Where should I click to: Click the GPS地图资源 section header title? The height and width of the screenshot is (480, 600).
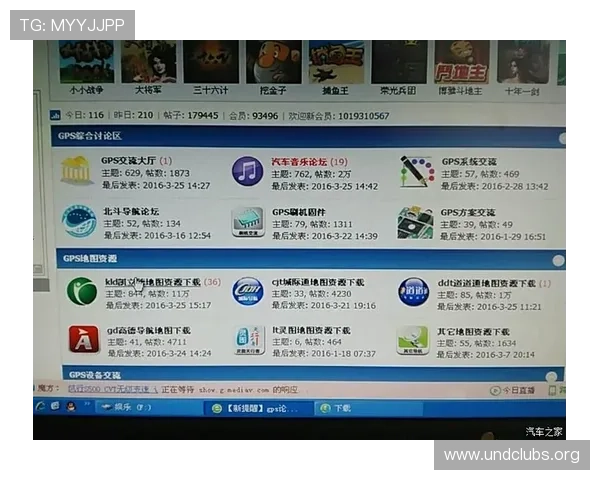(x=90, y=259)
